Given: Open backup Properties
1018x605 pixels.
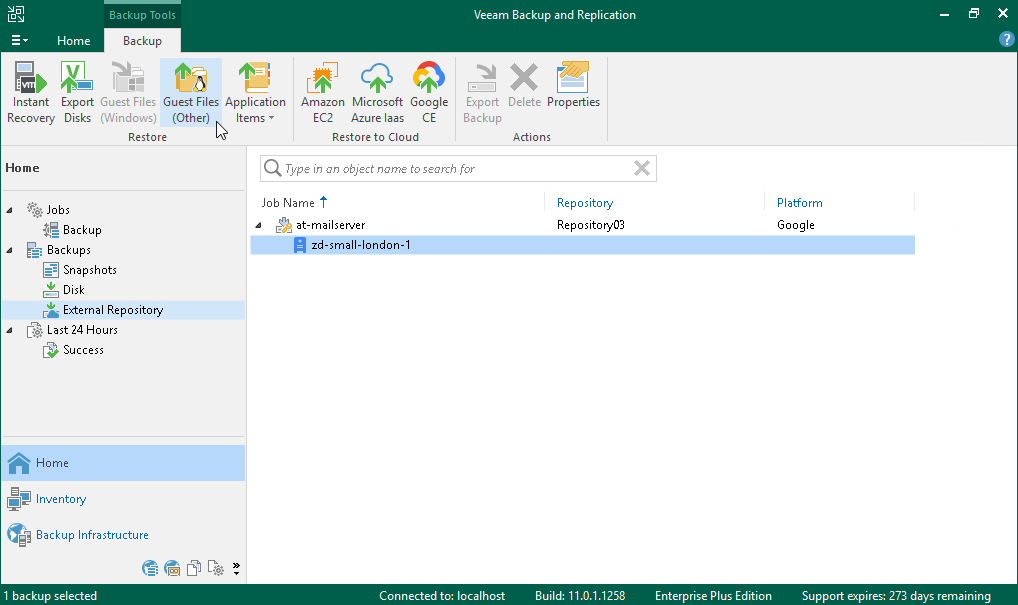Looking at the screenshot, I should click(x=573, y=86).
